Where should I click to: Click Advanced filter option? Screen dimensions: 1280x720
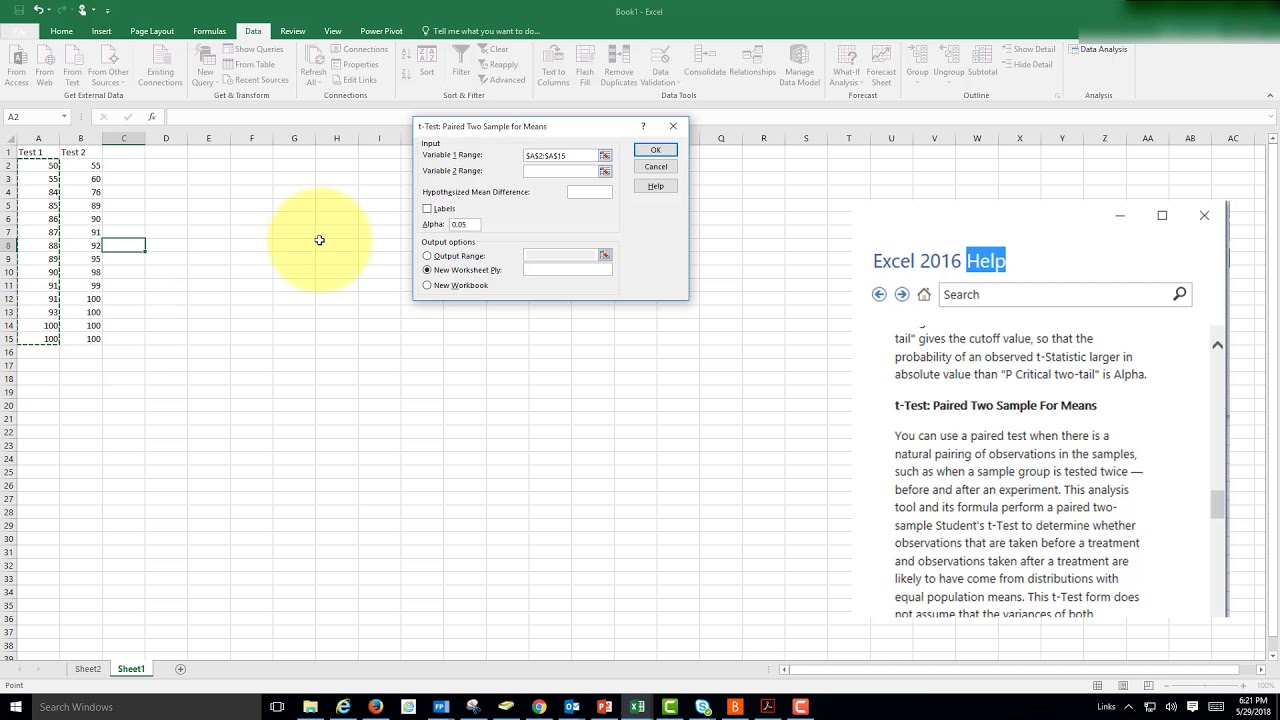(501, 80)
